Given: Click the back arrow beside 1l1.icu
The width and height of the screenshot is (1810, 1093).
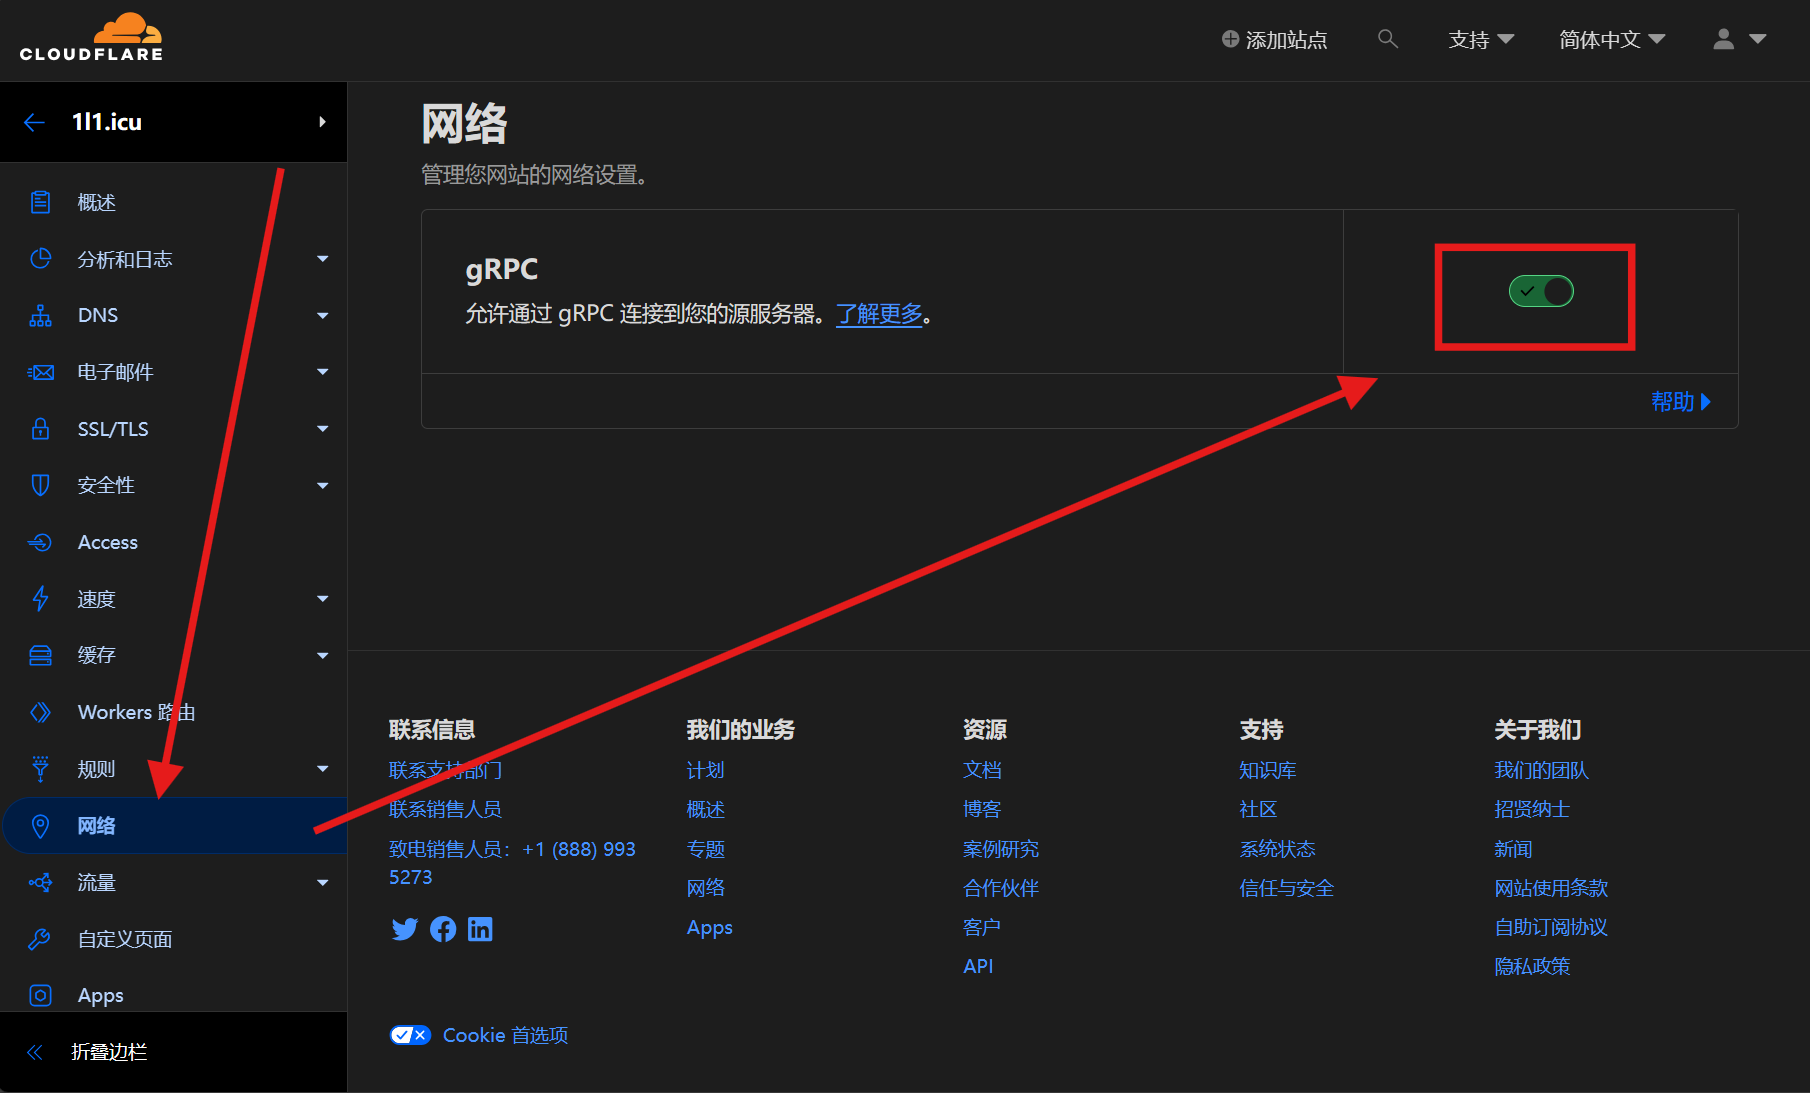Looking at the screenshot, I should 35,122.
